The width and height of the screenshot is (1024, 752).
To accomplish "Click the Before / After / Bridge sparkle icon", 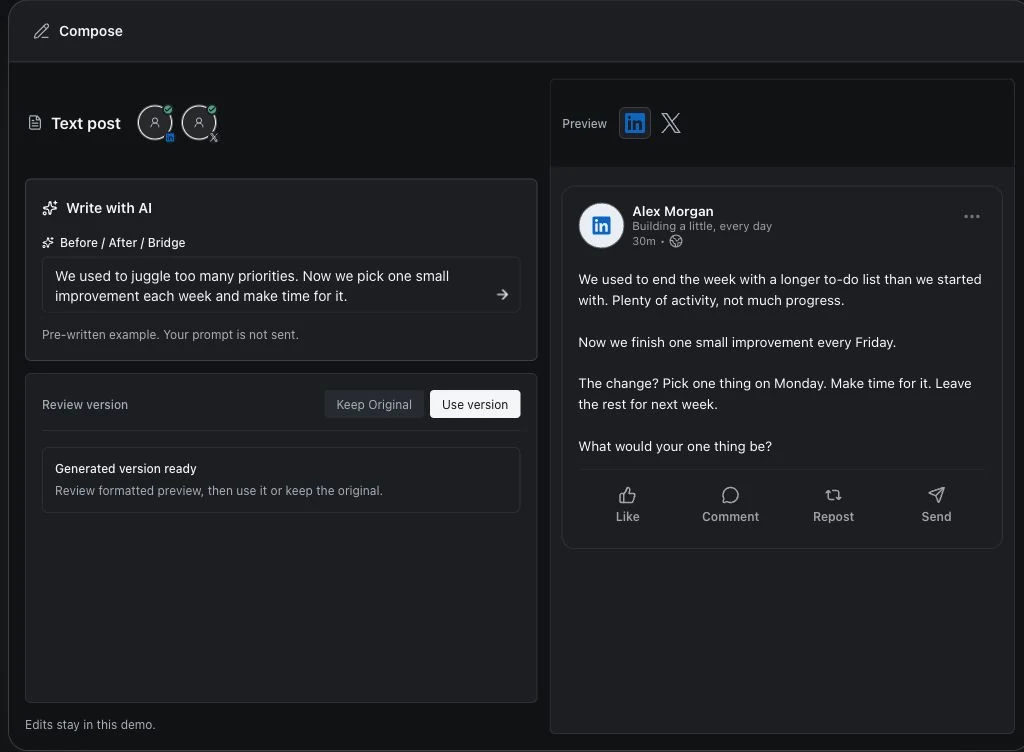I will (48, 243).
